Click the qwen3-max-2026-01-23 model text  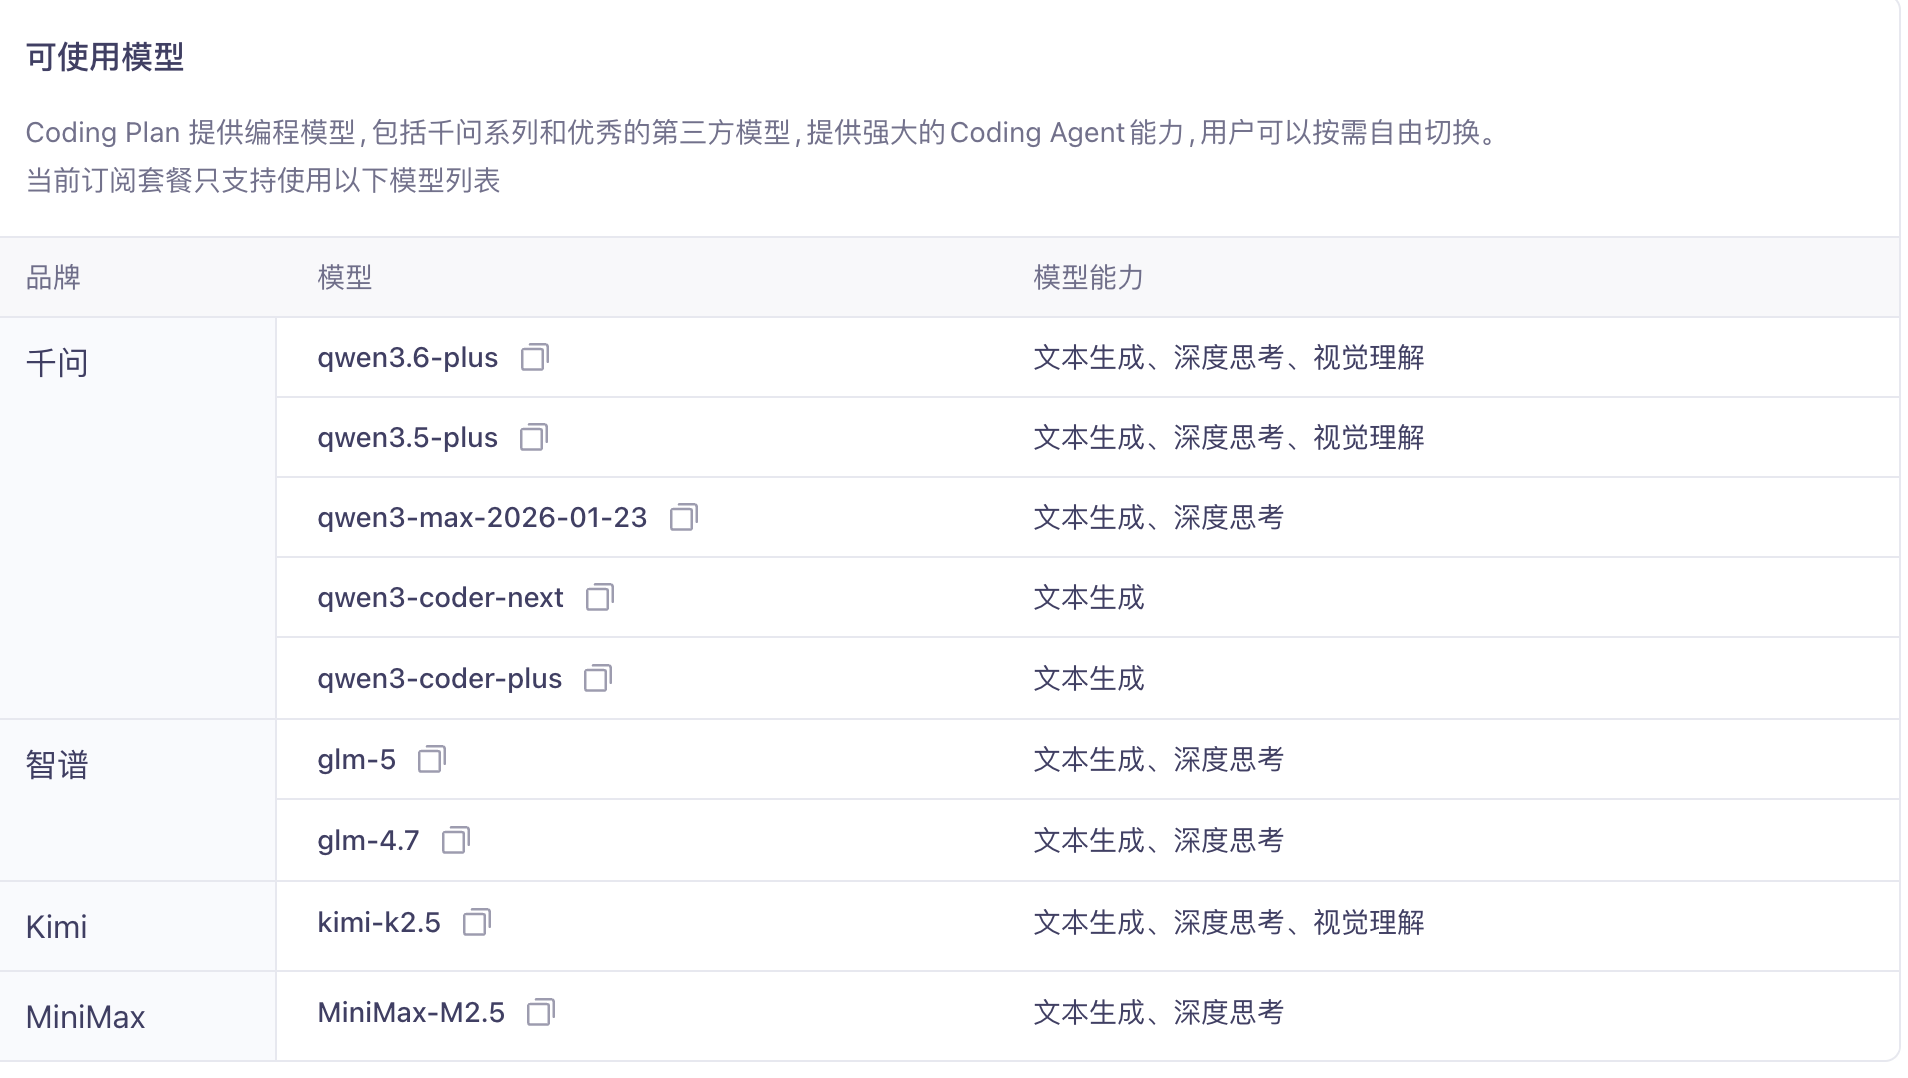point(482,517)
